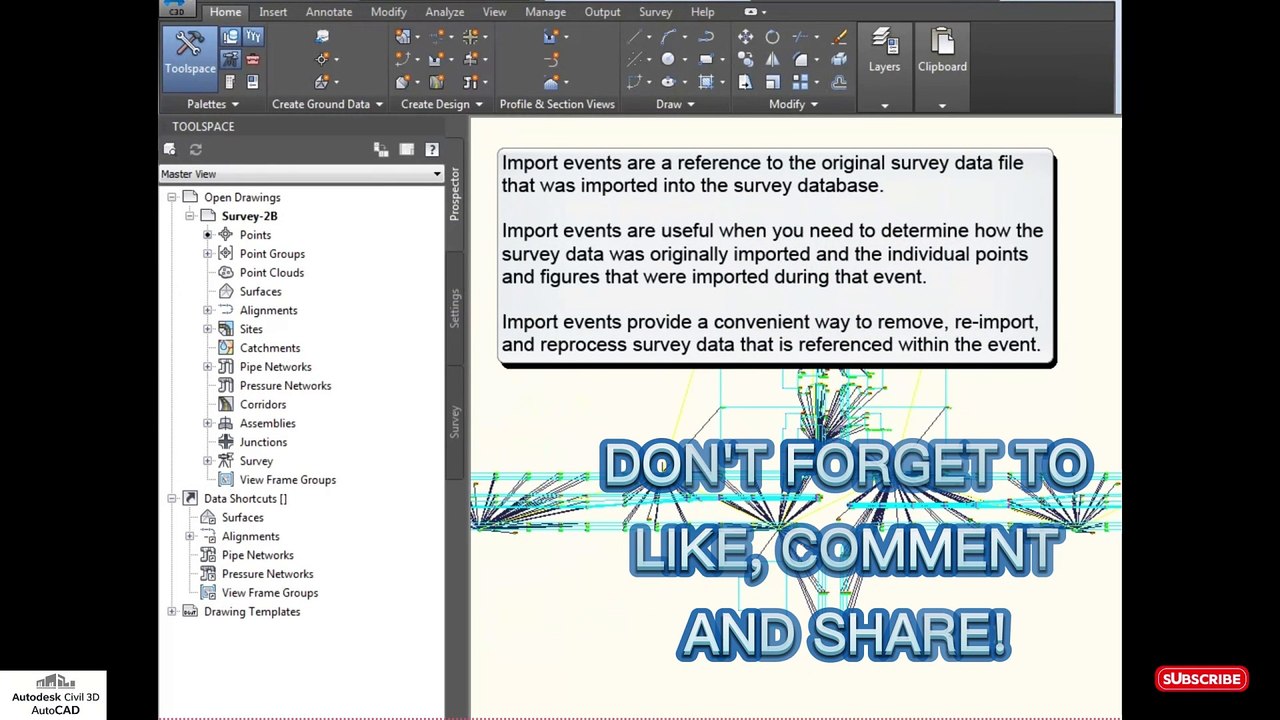Collapse the Open Drawings tree node

171,197
